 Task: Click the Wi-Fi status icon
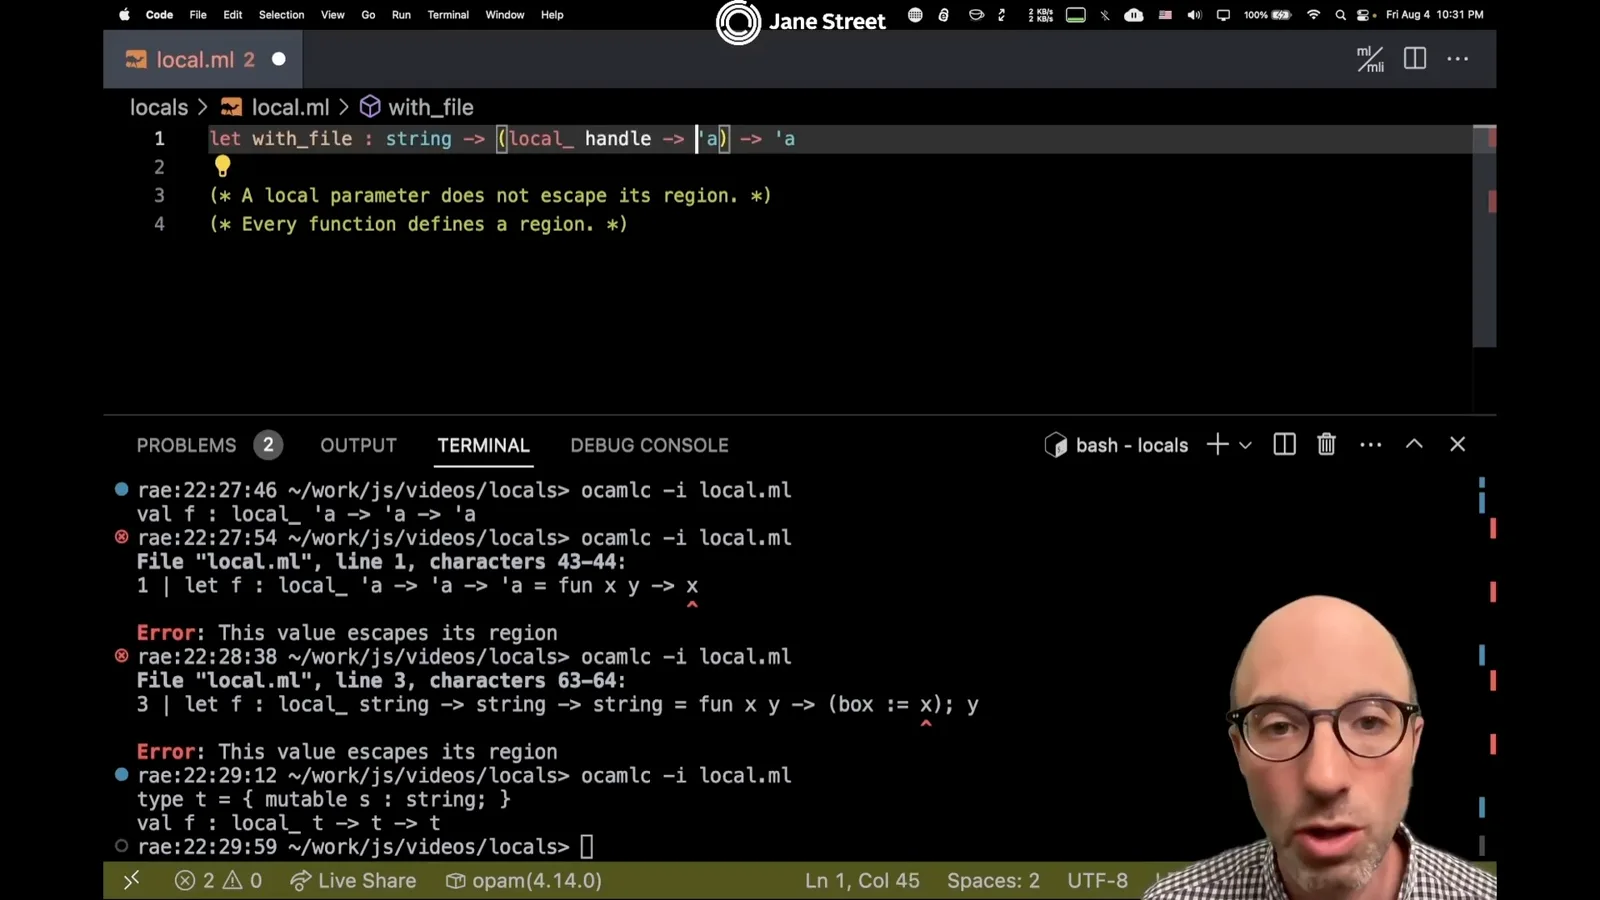[1314, 15]
